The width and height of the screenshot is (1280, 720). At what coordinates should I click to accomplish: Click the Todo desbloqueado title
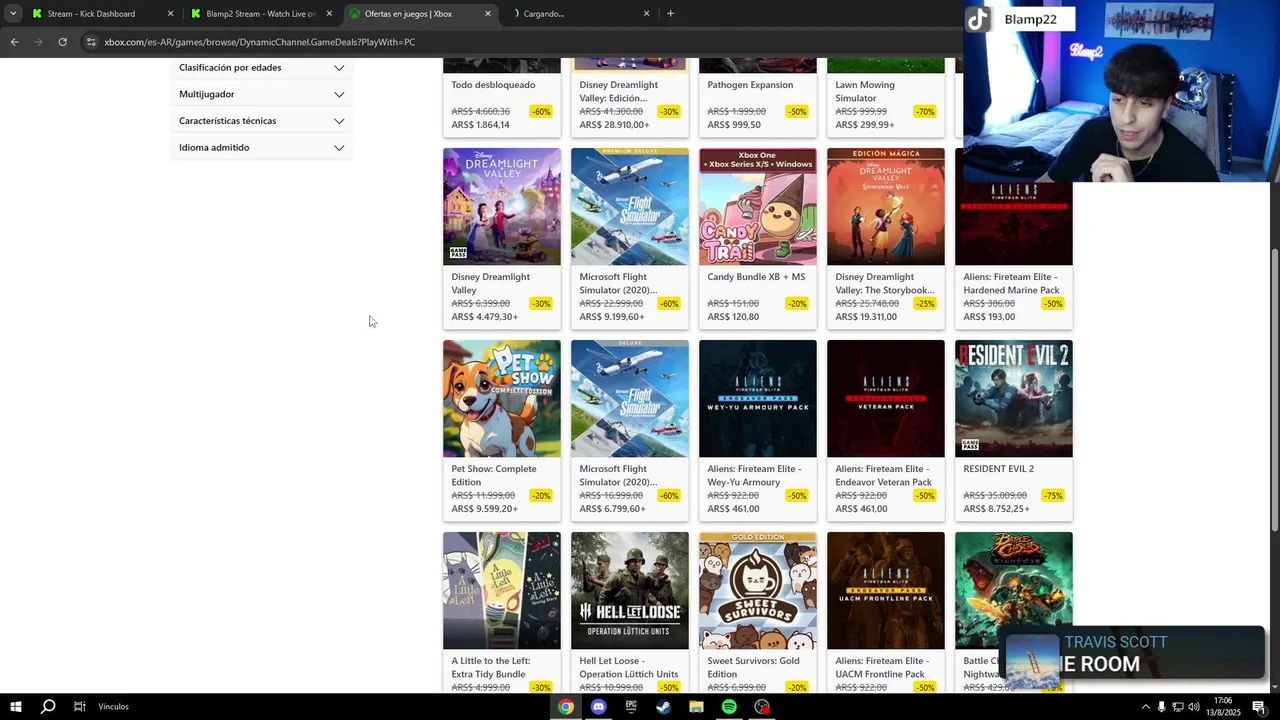tap(493, 85)
